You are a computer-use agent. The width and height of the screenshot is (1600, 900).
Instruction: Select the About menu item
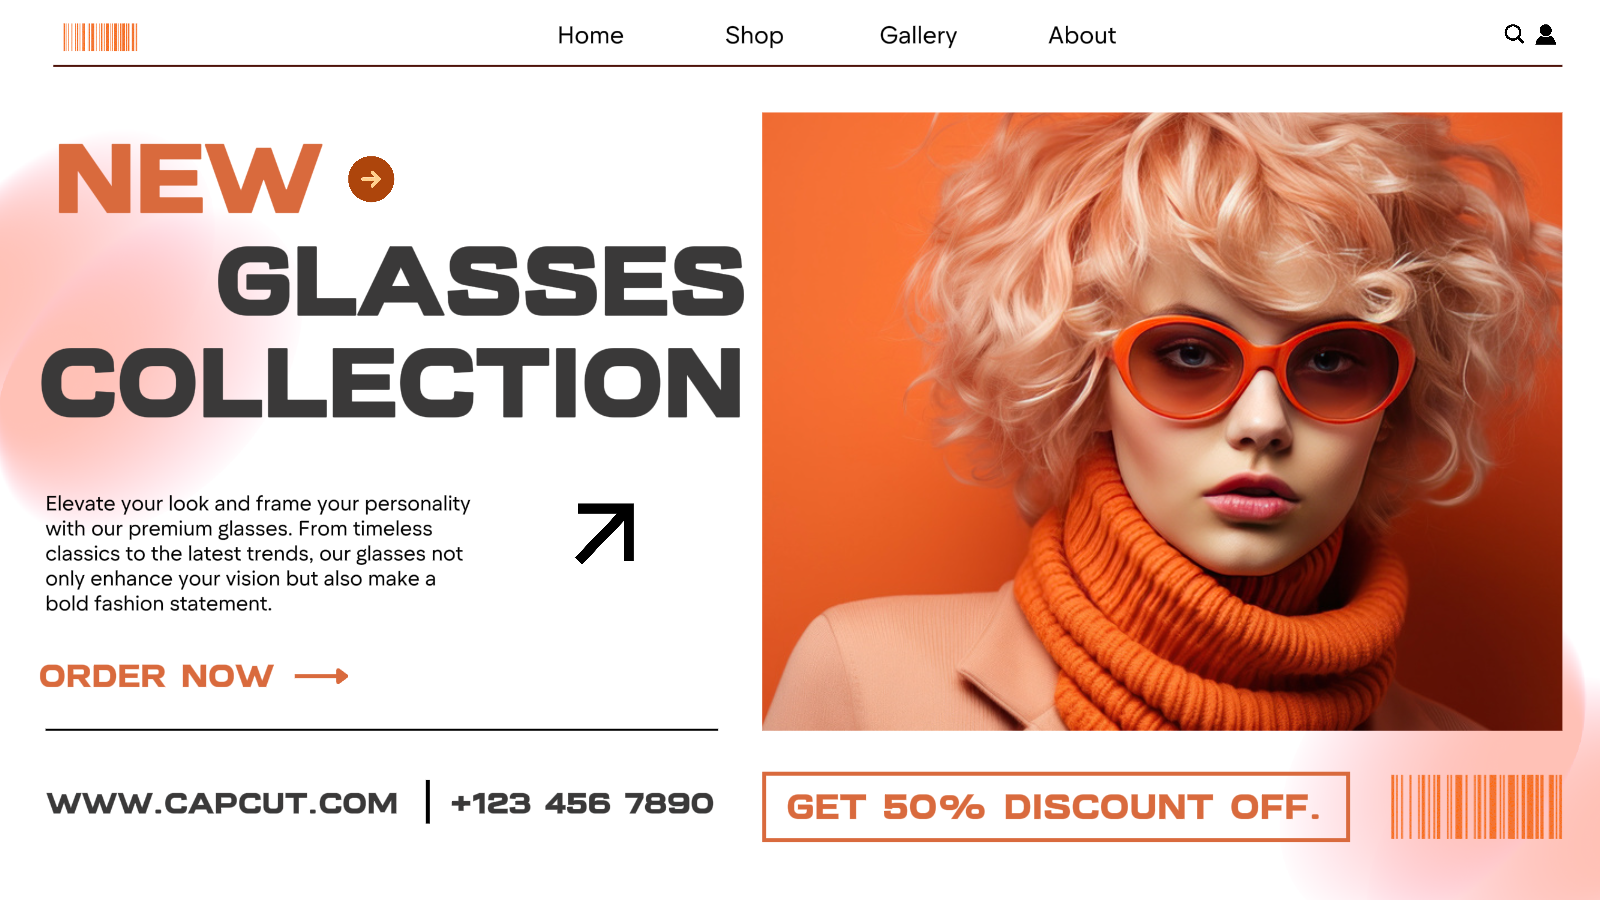point(1082,36)
